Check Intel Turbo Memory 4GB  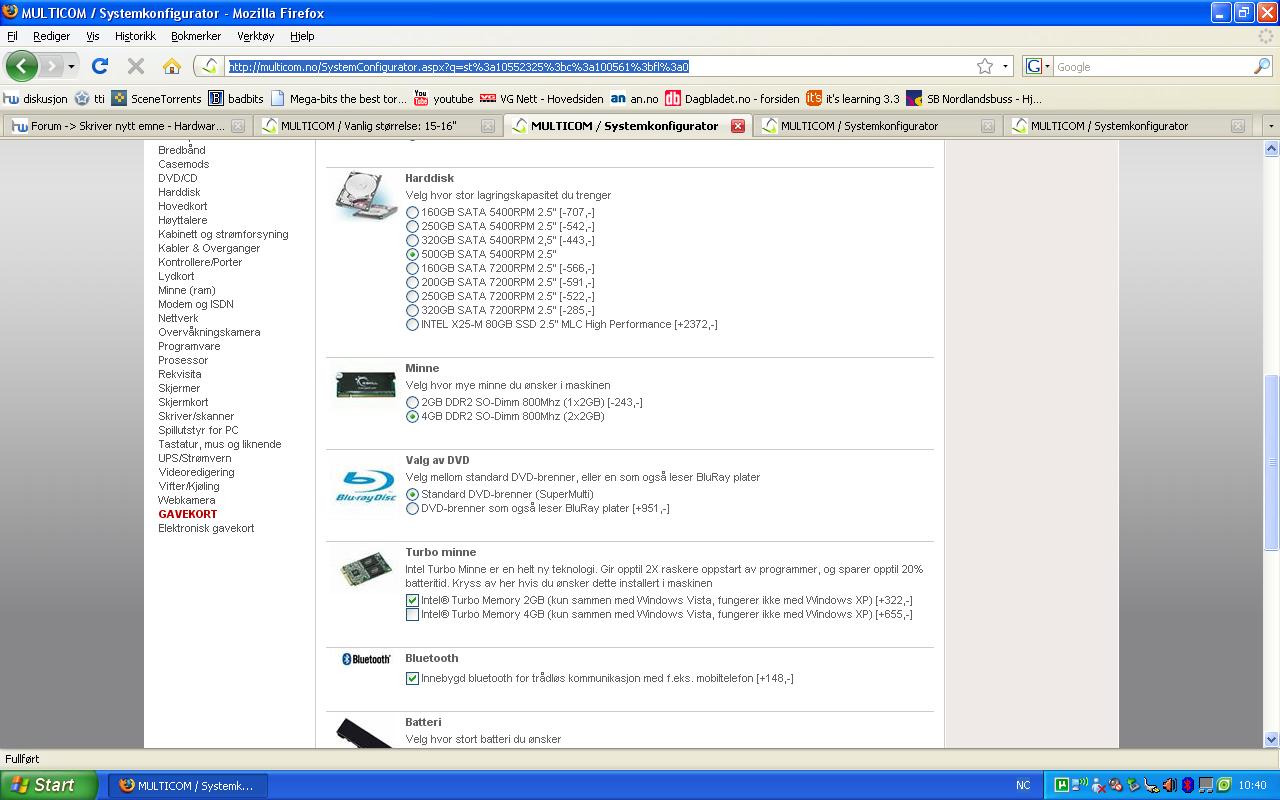(412, 615)
